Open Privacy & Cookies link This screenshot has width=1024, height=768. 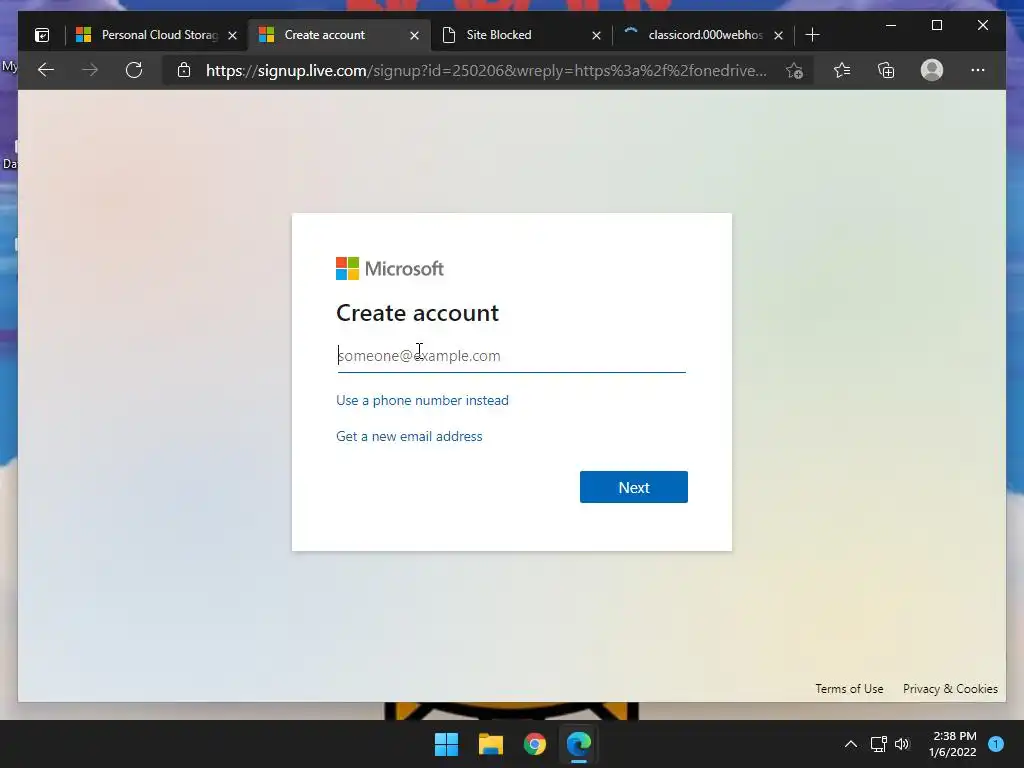pos(950,689)
